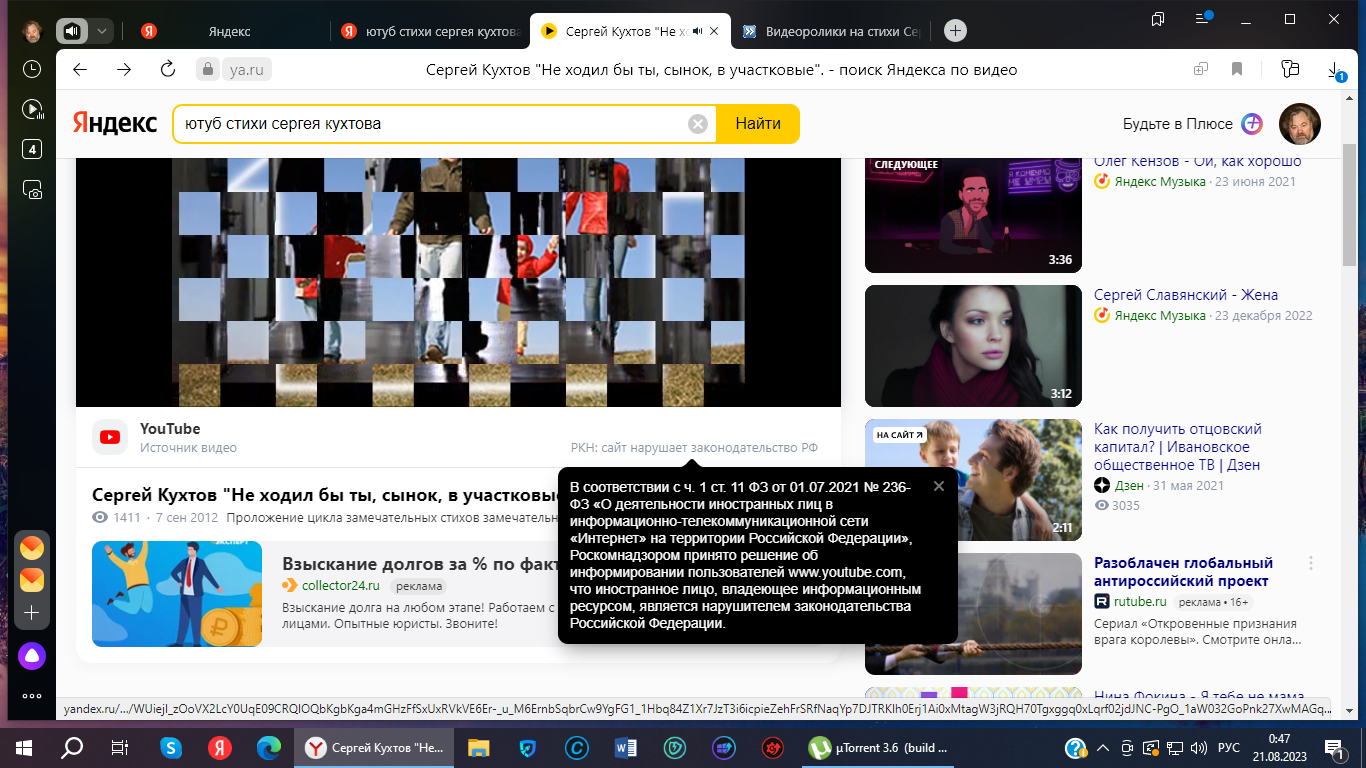
Task: Open Skype from the taskbar
Action: pyautogui.click(x=172, y=747)
